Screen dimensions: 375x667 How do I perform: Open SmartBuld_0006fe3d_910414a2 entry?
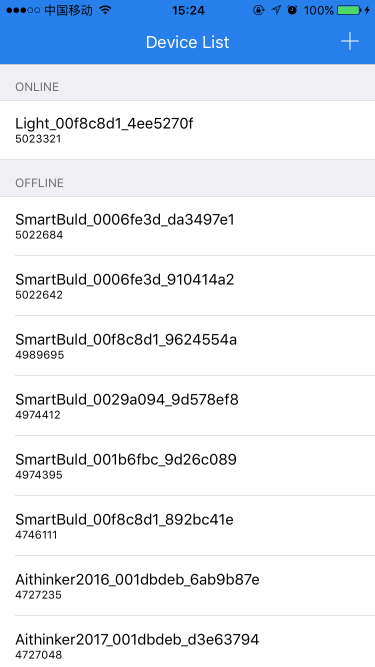tap(188, 286)
